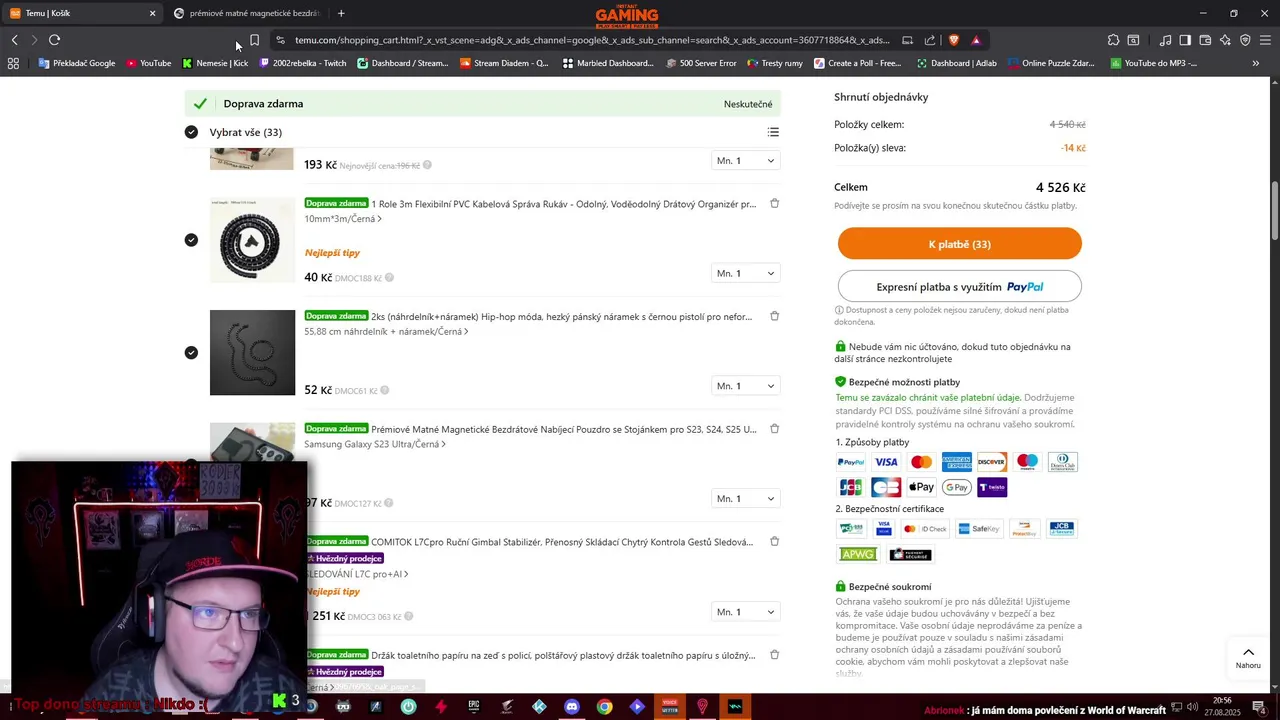The height and width of the screenshot is (720, 1280).
Task: Open quantity dropdown for the 97 Kč item
Action: [x=745, y=499]
